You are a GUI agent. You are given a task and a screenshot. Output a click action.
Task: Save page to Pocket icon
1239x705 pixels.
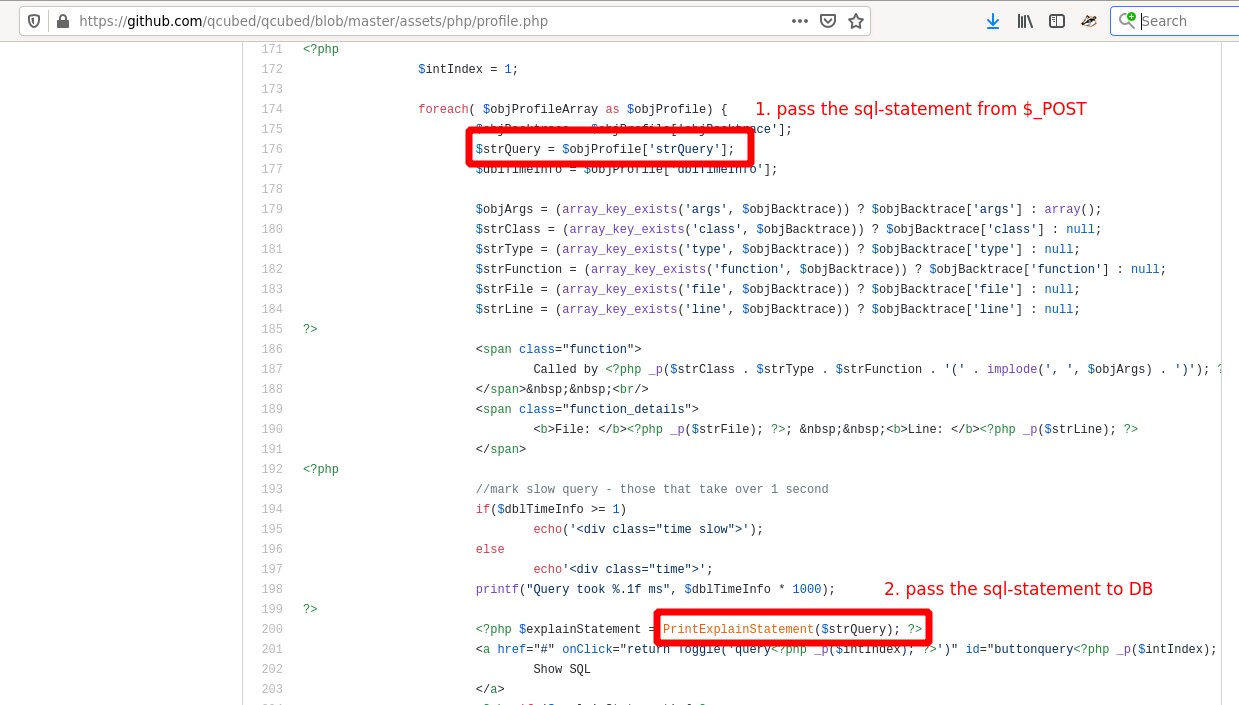[828, 21]
